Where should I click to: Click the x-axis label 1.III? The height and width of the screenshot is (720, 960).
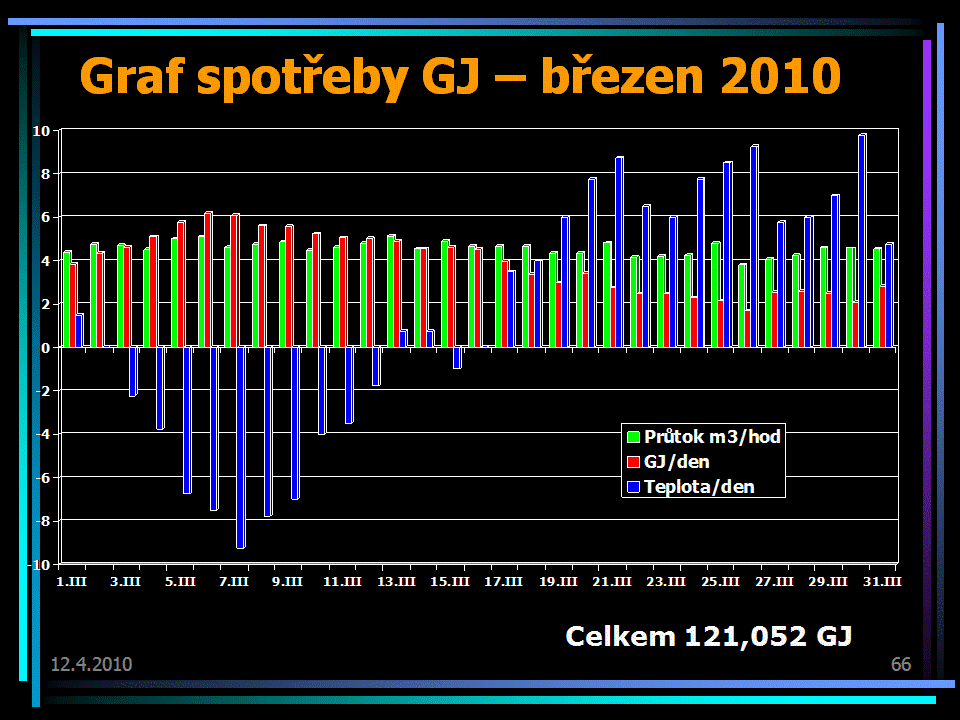[71, 581]
